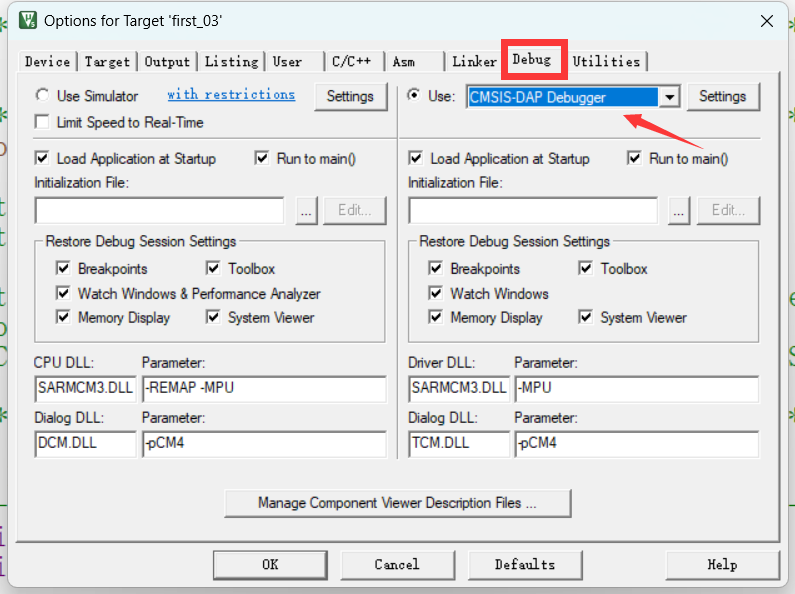Screen dimensions: 795x594
Task: Browse for simulator initialization file
Action: [x=306, y=210]
